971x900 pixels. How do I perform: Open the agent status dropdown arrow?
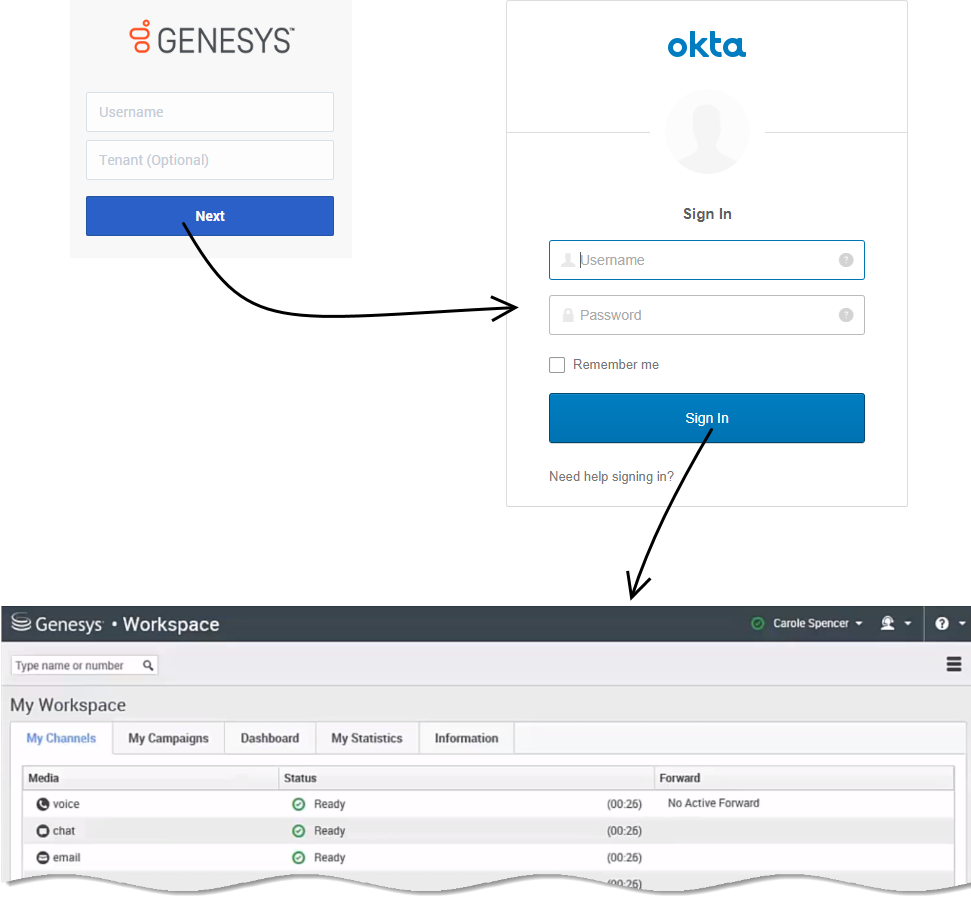click(x=908, y=624)
